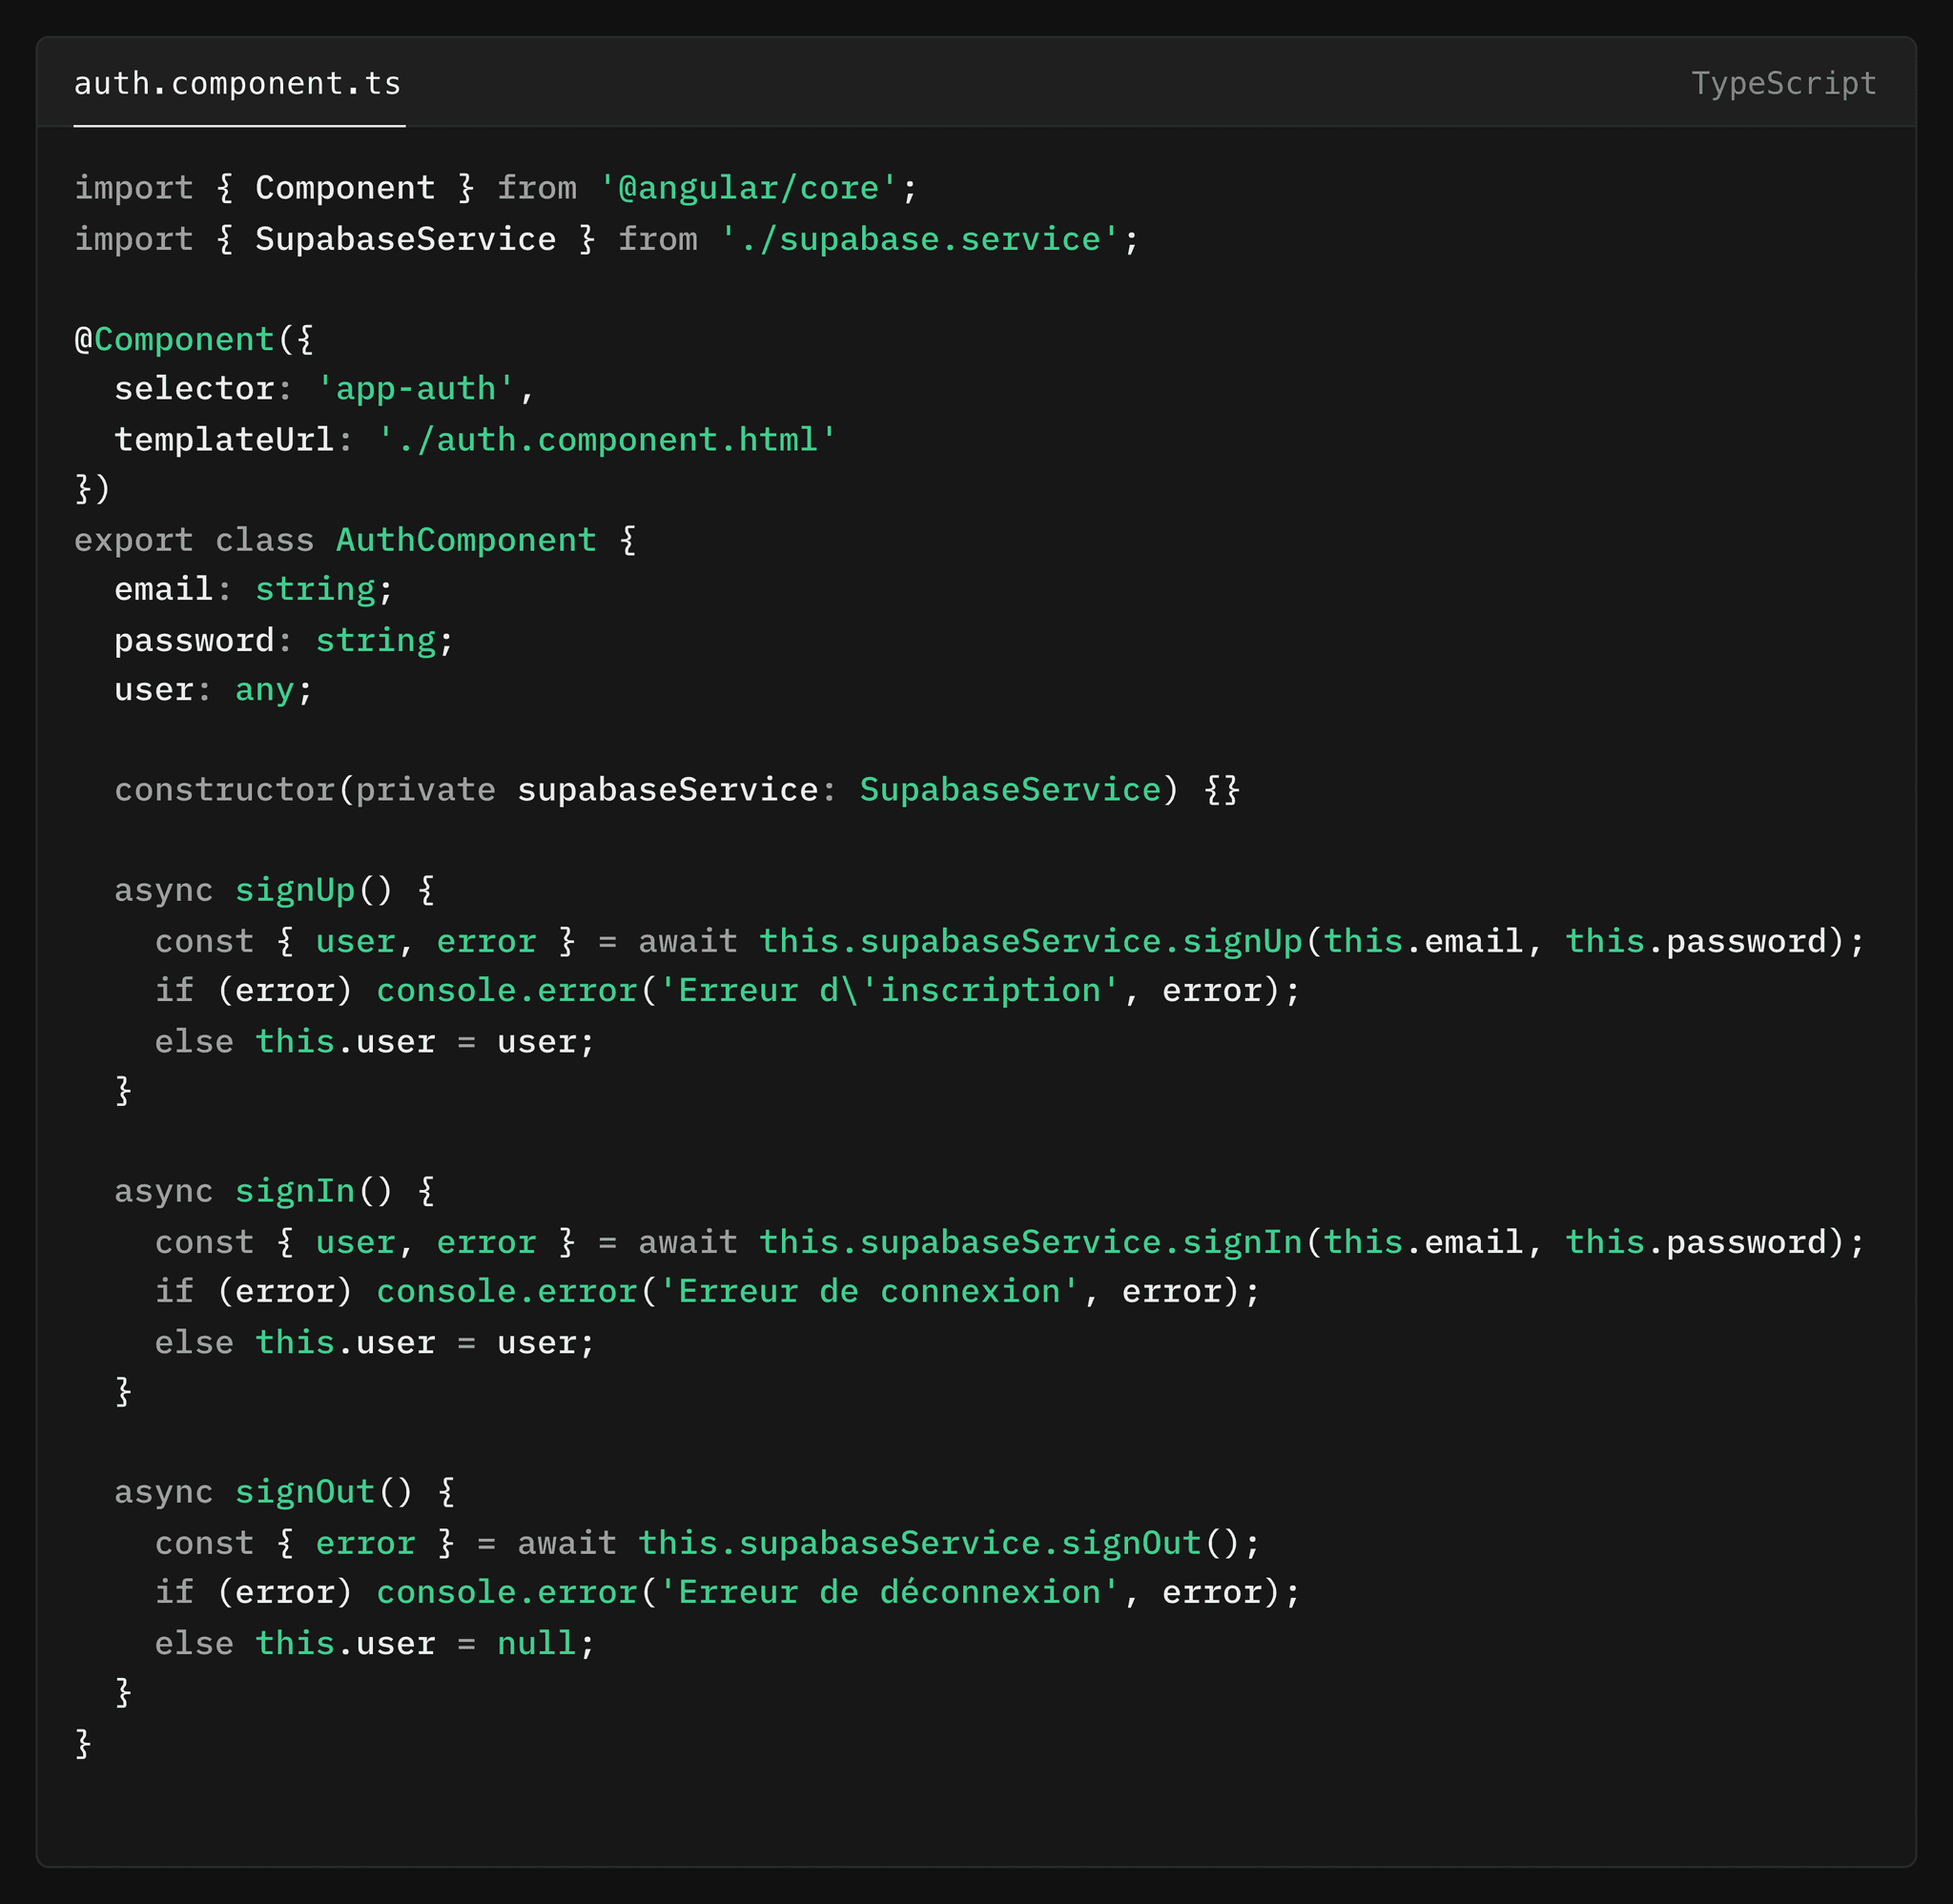
Task: Click the email property declaration
Action: (163, 590)
